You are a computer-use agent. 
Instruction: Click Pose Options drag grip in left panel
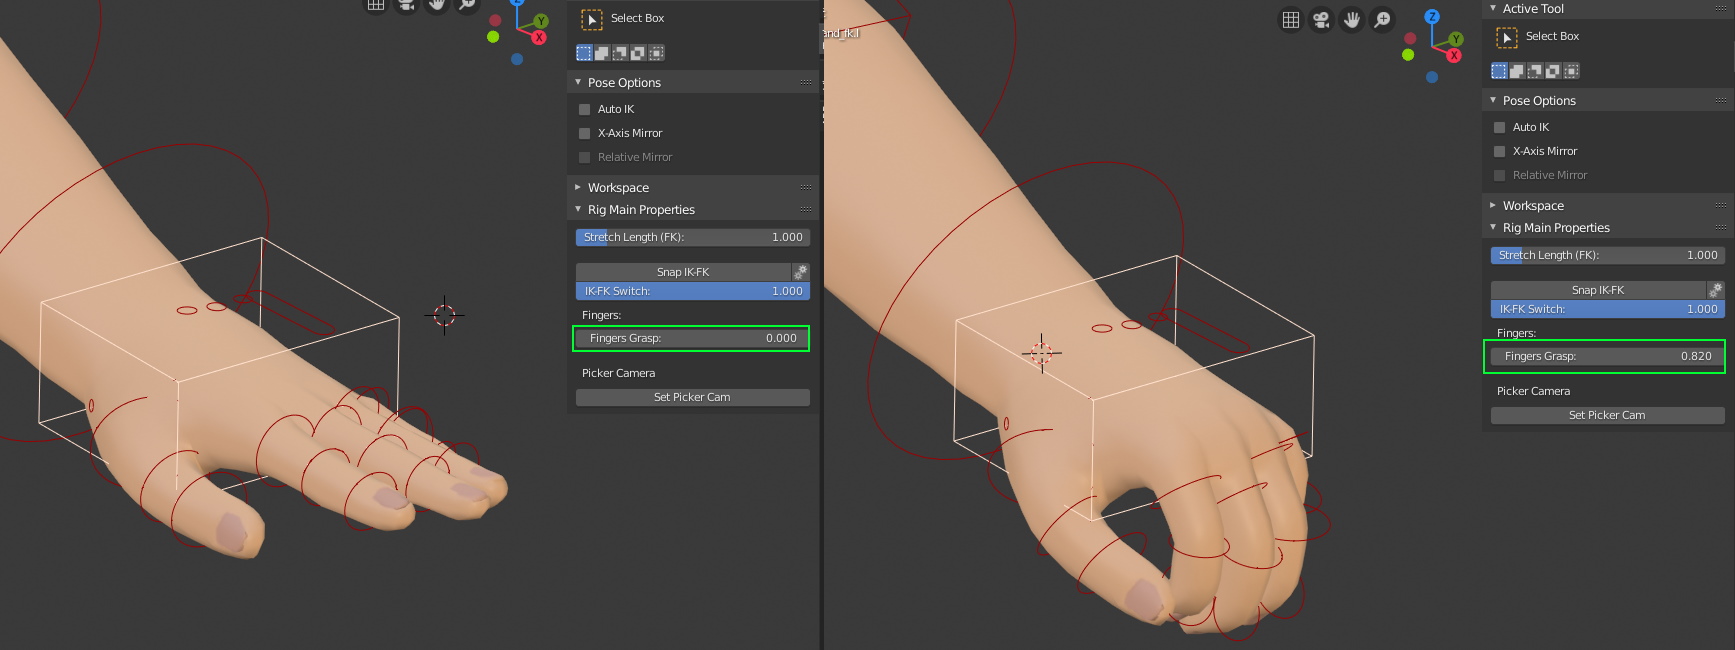(x=806, y=83)
